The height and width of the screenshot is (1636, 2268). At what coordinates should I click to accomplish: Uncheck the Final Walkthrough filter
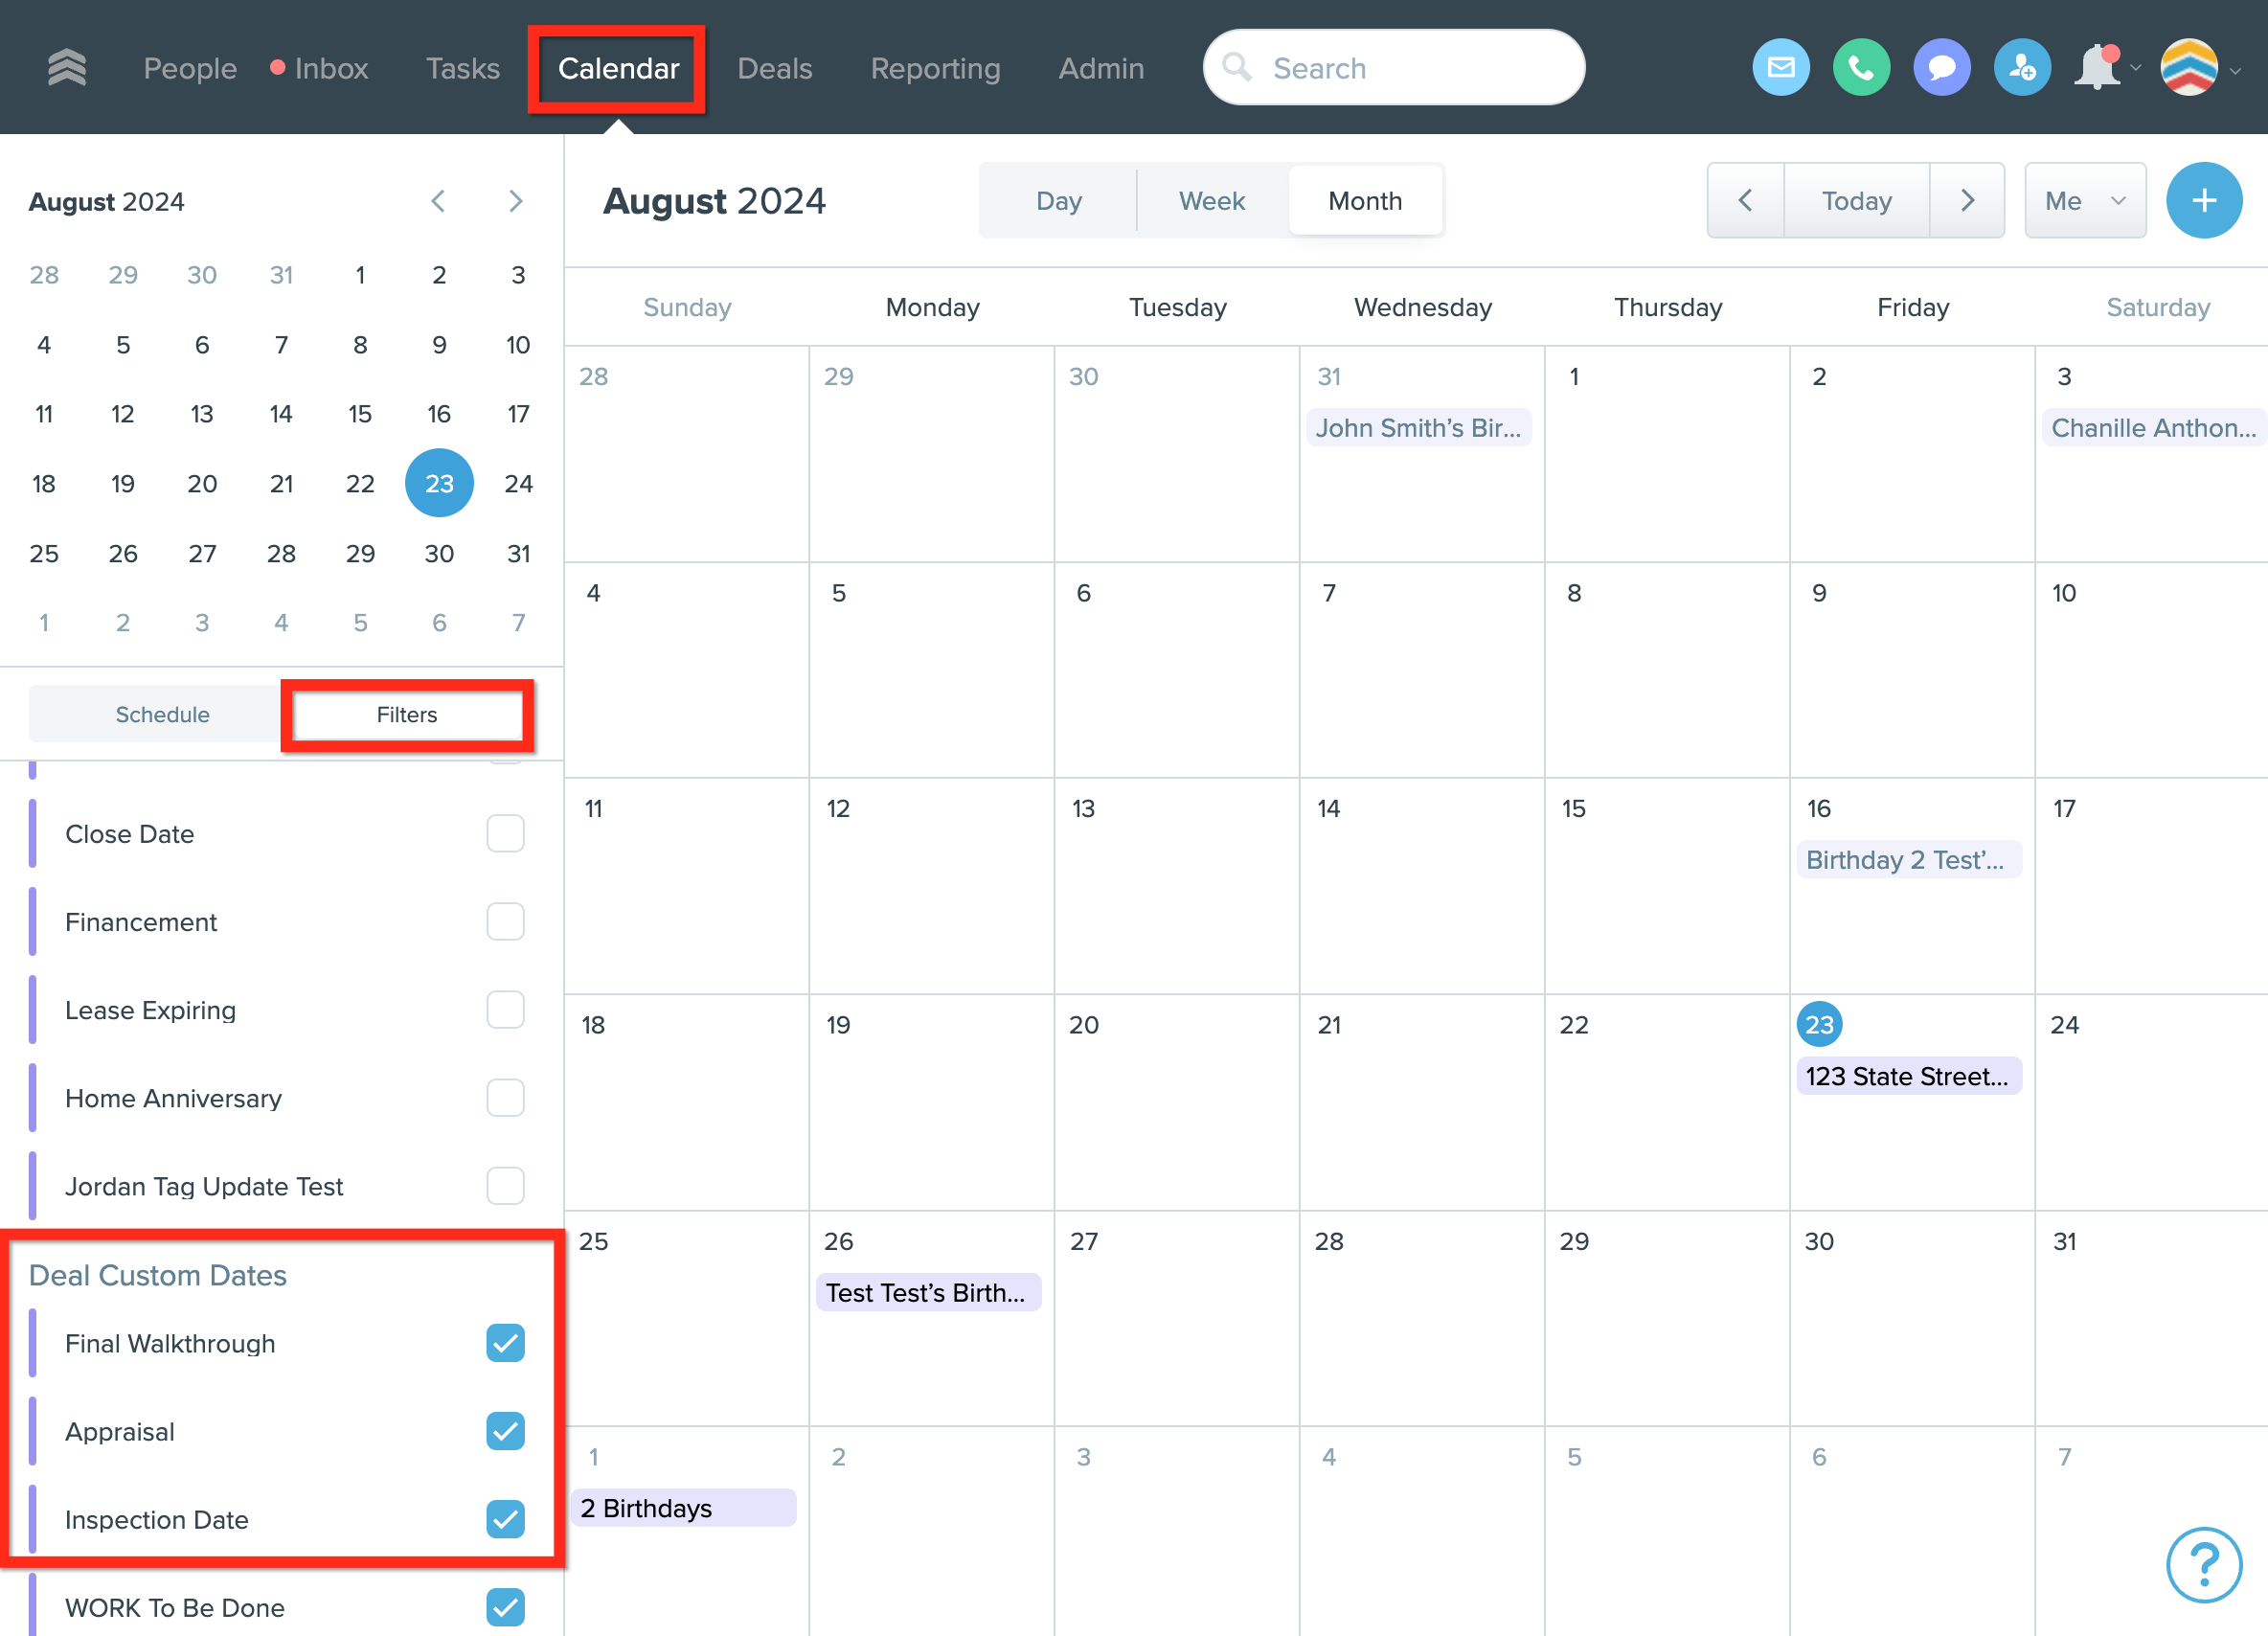tap(505, 1343)
